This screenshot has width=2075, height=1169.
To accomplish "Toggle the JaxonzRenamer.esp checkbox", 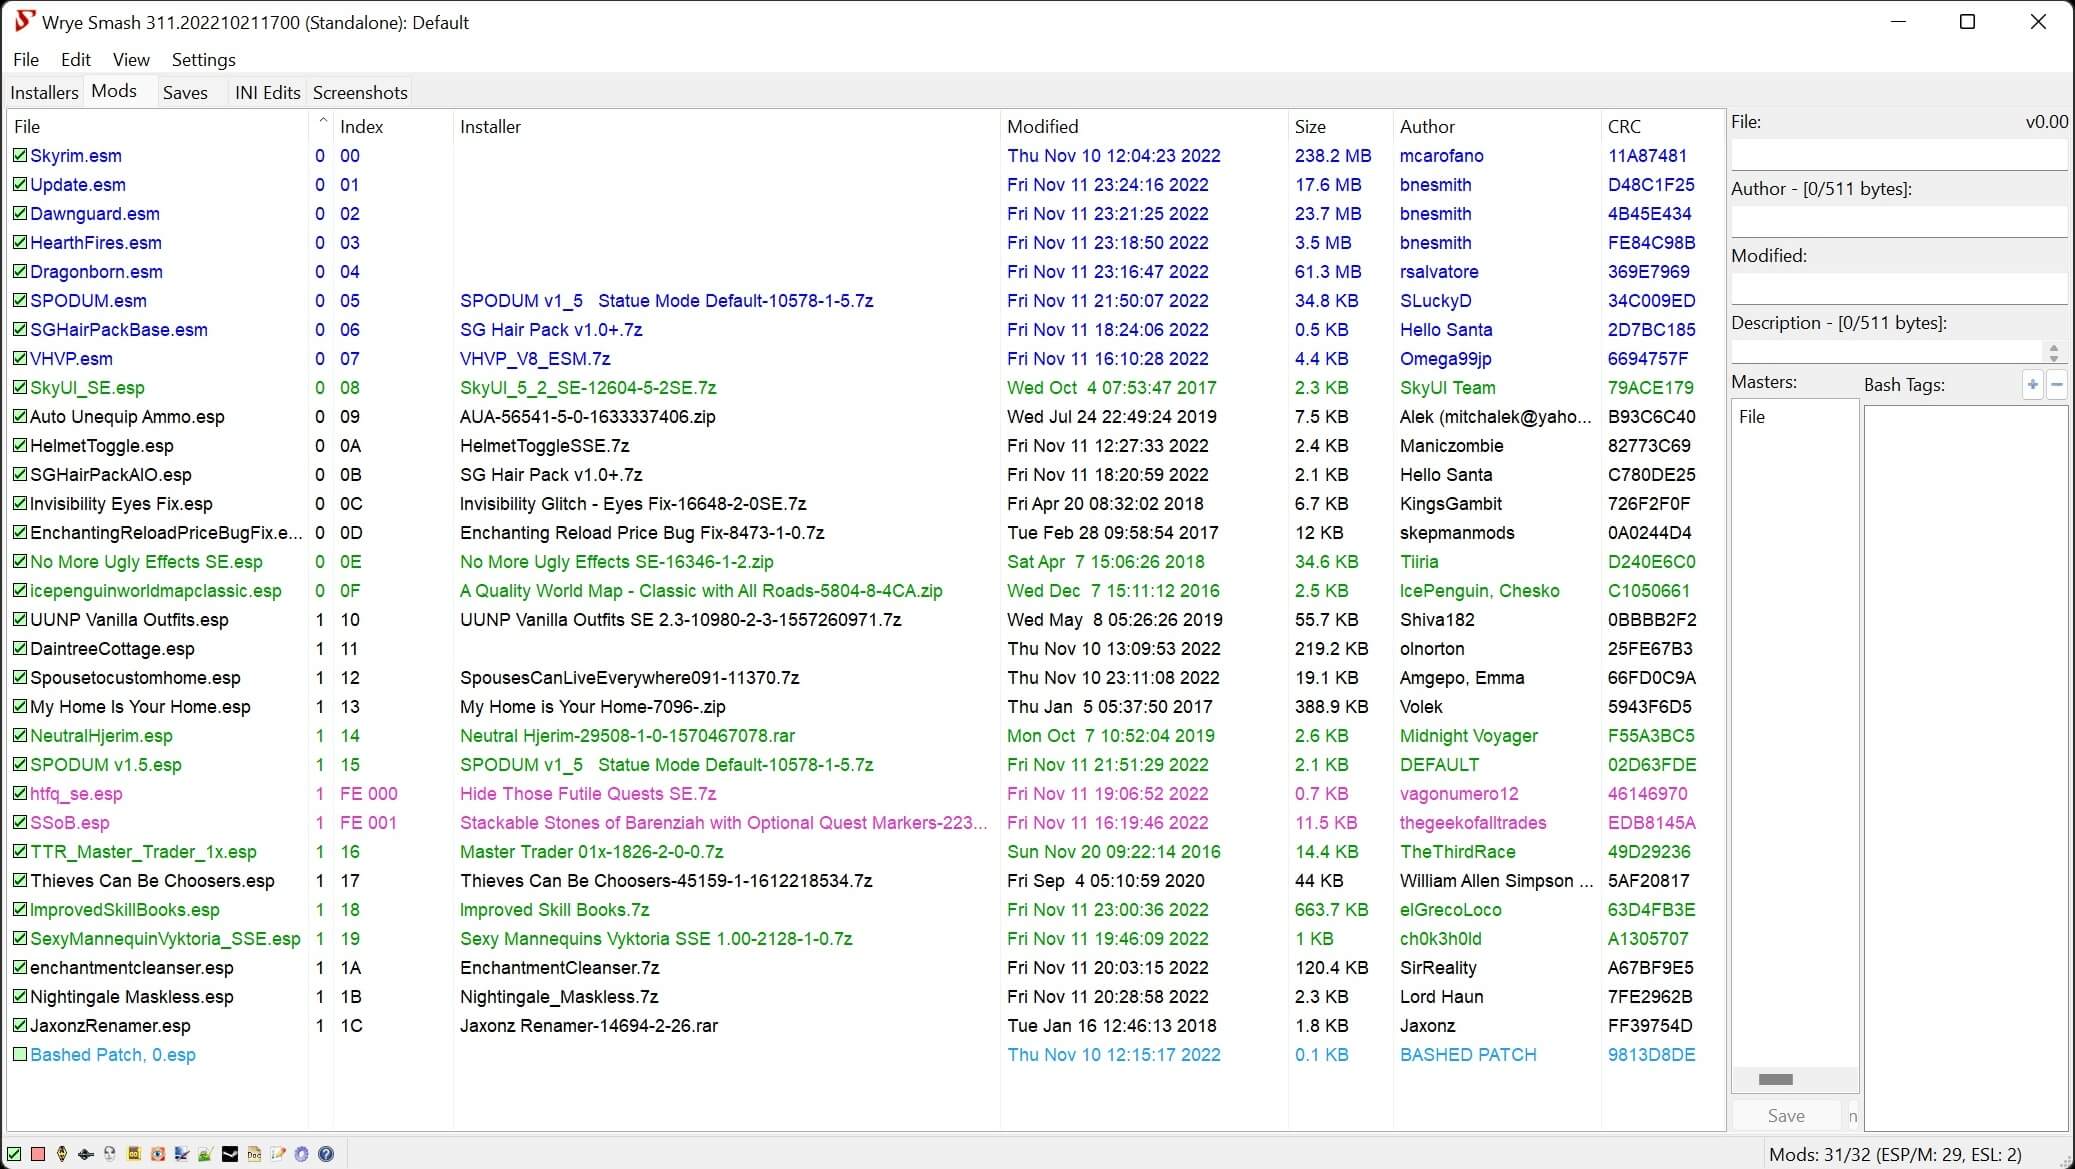I will click(20, 1025).
